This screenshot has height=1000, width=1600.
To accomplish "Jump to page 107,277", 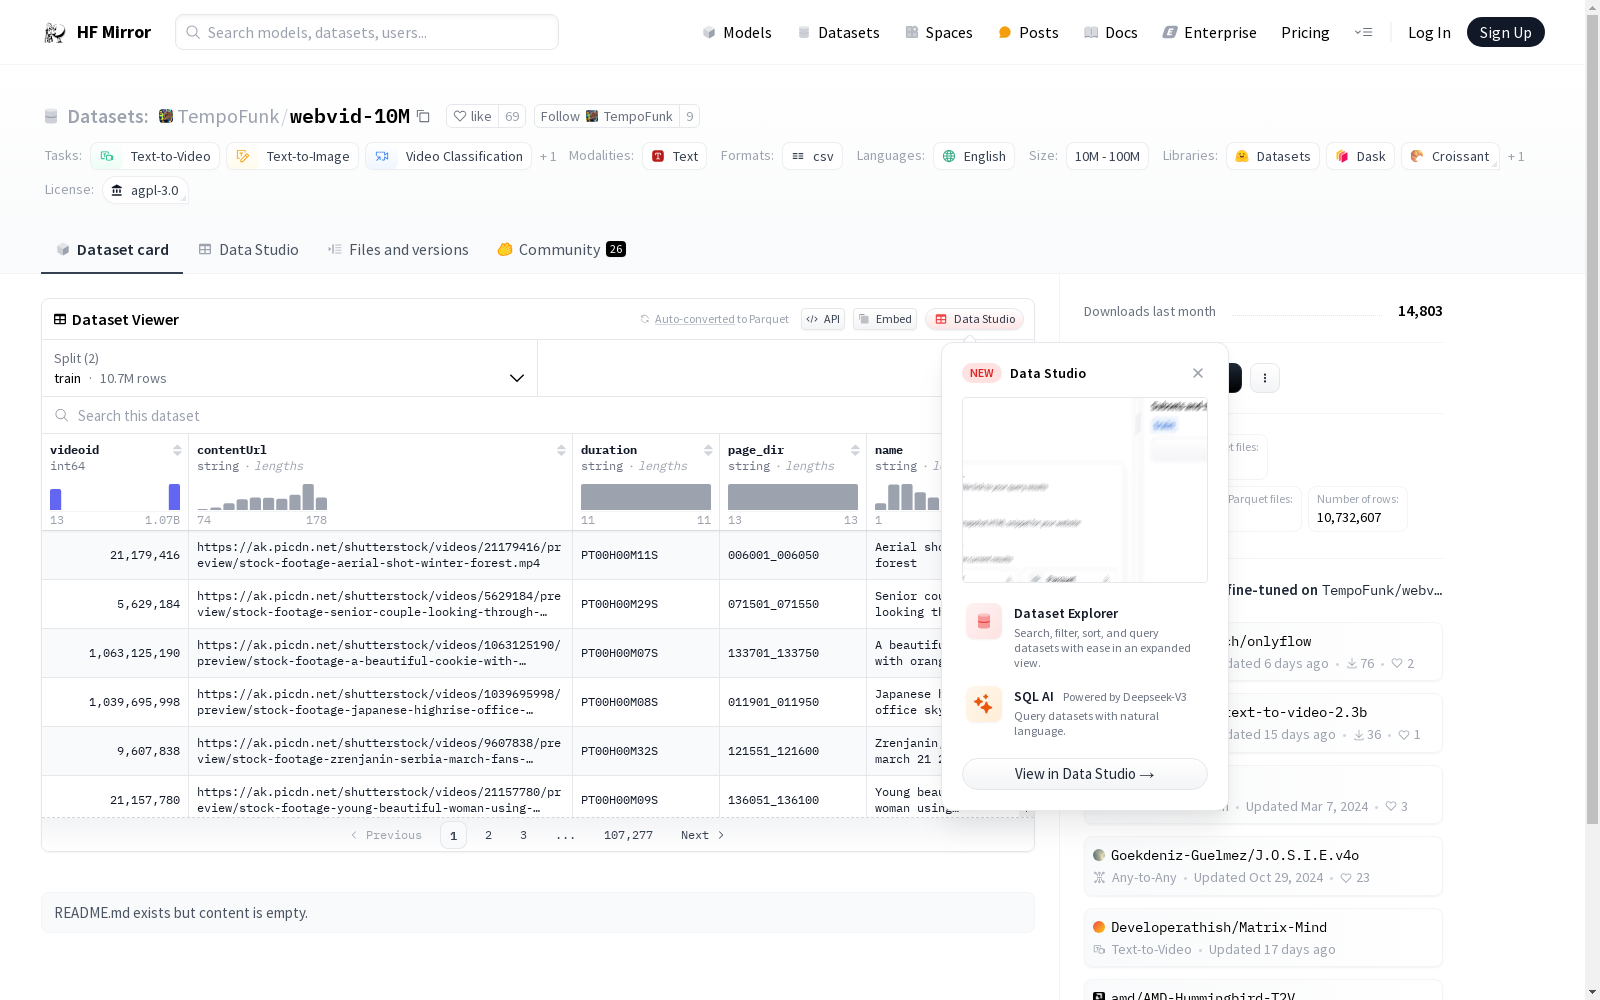I will tap(628, 835).
